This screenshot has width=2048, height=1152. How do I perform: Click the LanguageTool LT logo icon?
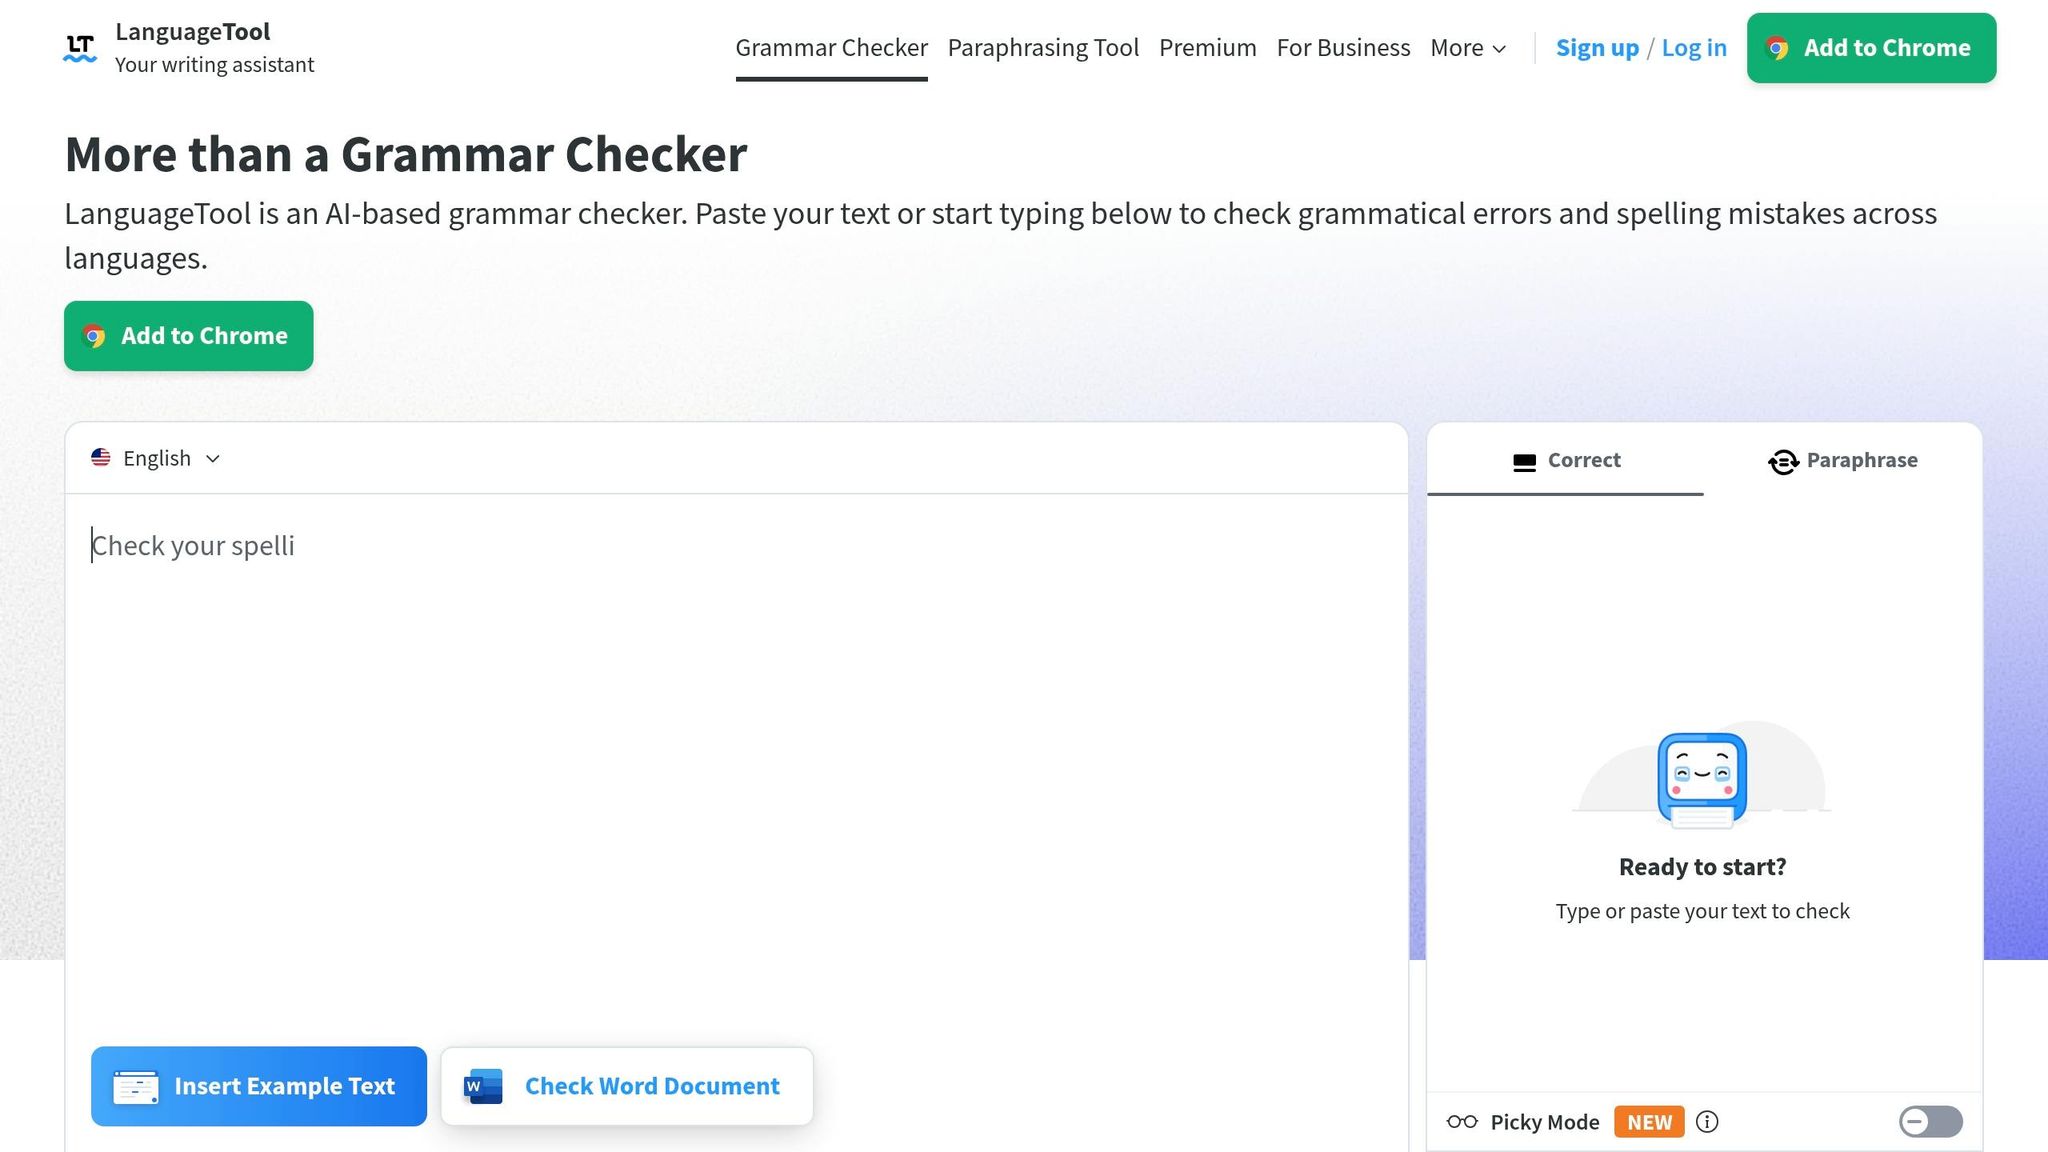click(x=80, y=48)
